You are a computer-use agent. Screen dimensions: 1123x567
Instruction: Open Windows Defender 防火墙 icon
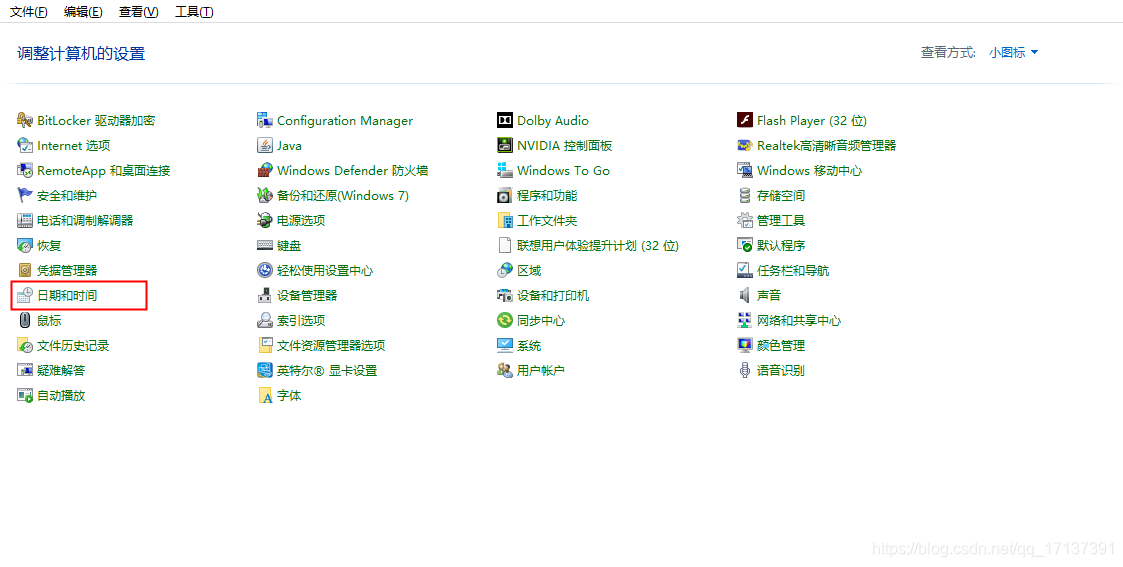coord(265,170)
